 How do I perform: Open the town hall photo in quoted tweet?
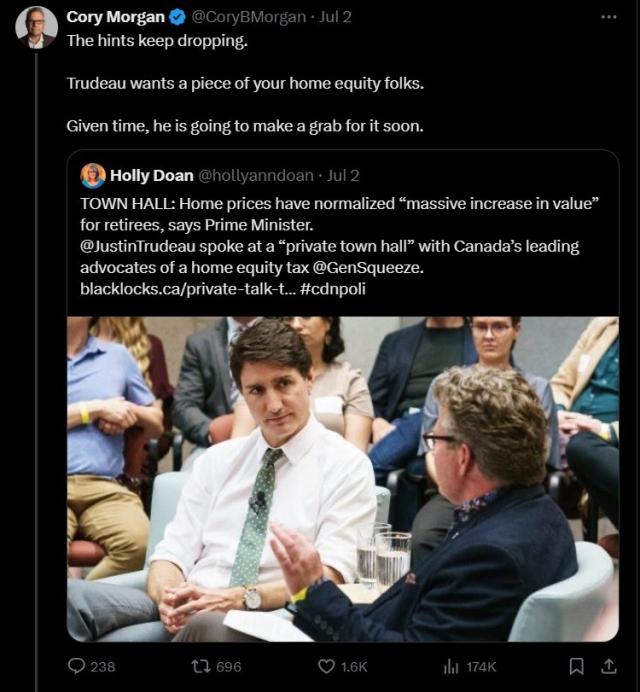pyautogui.click(x=343, y=479)
